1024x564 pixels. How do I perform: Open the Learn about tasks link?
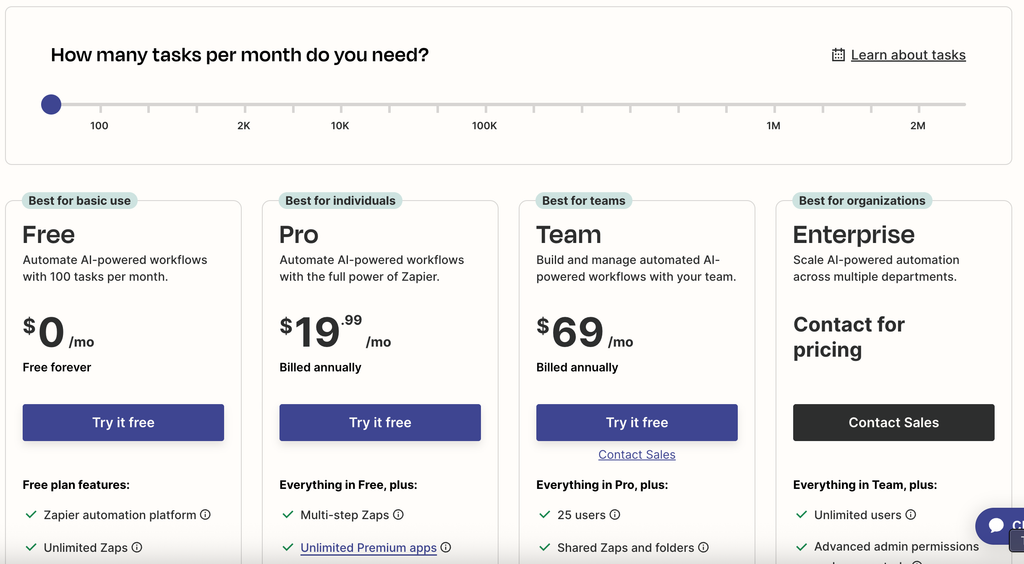pyautogui.click(x=908, y=55)
